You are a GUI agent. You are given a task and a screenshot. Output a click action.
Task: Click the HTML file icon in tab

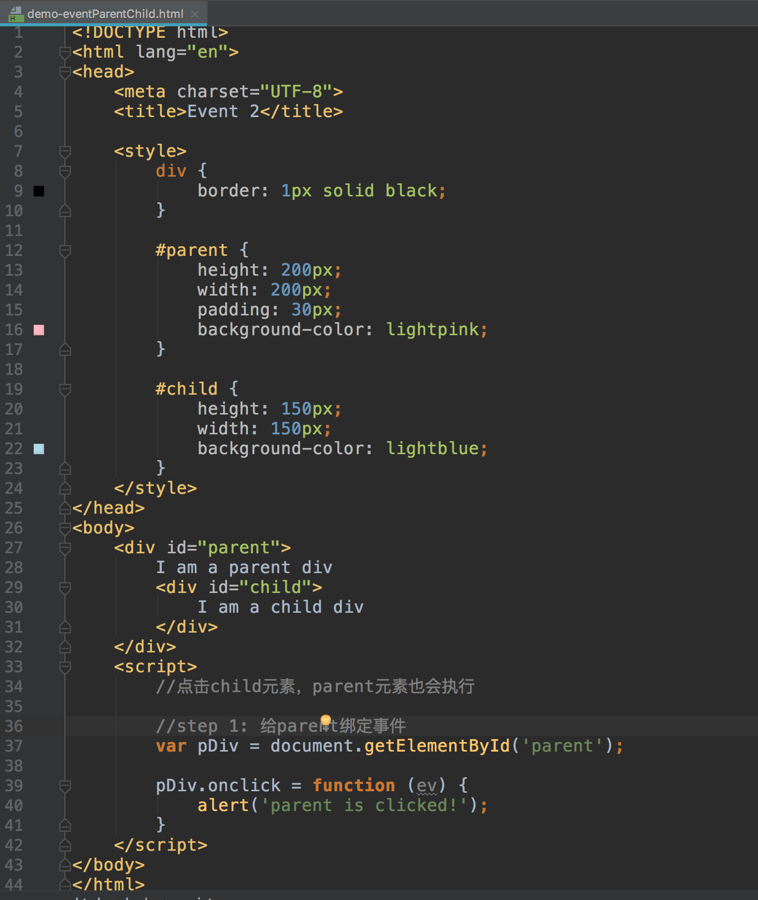(x=16, y=14)
